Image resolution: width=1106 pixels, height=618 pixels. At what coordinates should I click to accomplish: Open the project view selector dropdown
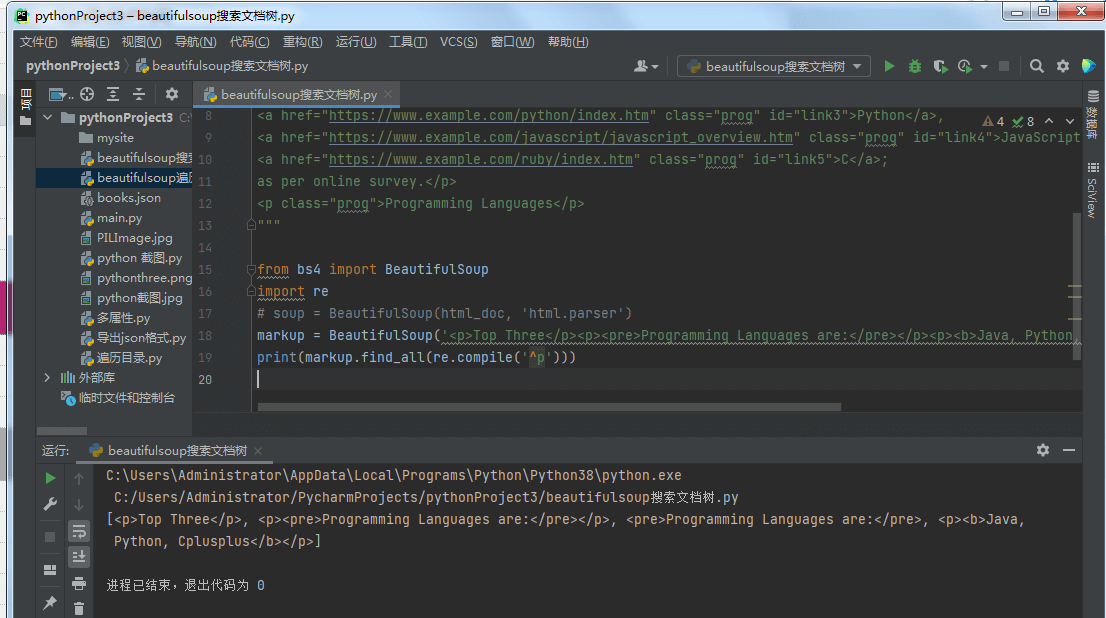coord(61,94)
